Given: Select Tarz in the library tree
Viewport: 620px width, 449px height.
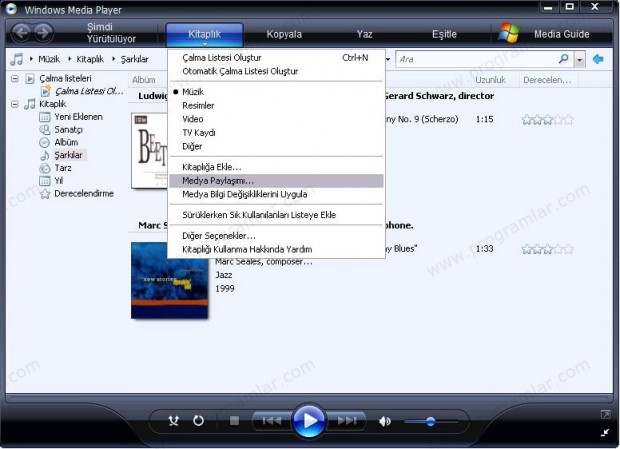Looking at the screenshot, I should coord(62,168).
